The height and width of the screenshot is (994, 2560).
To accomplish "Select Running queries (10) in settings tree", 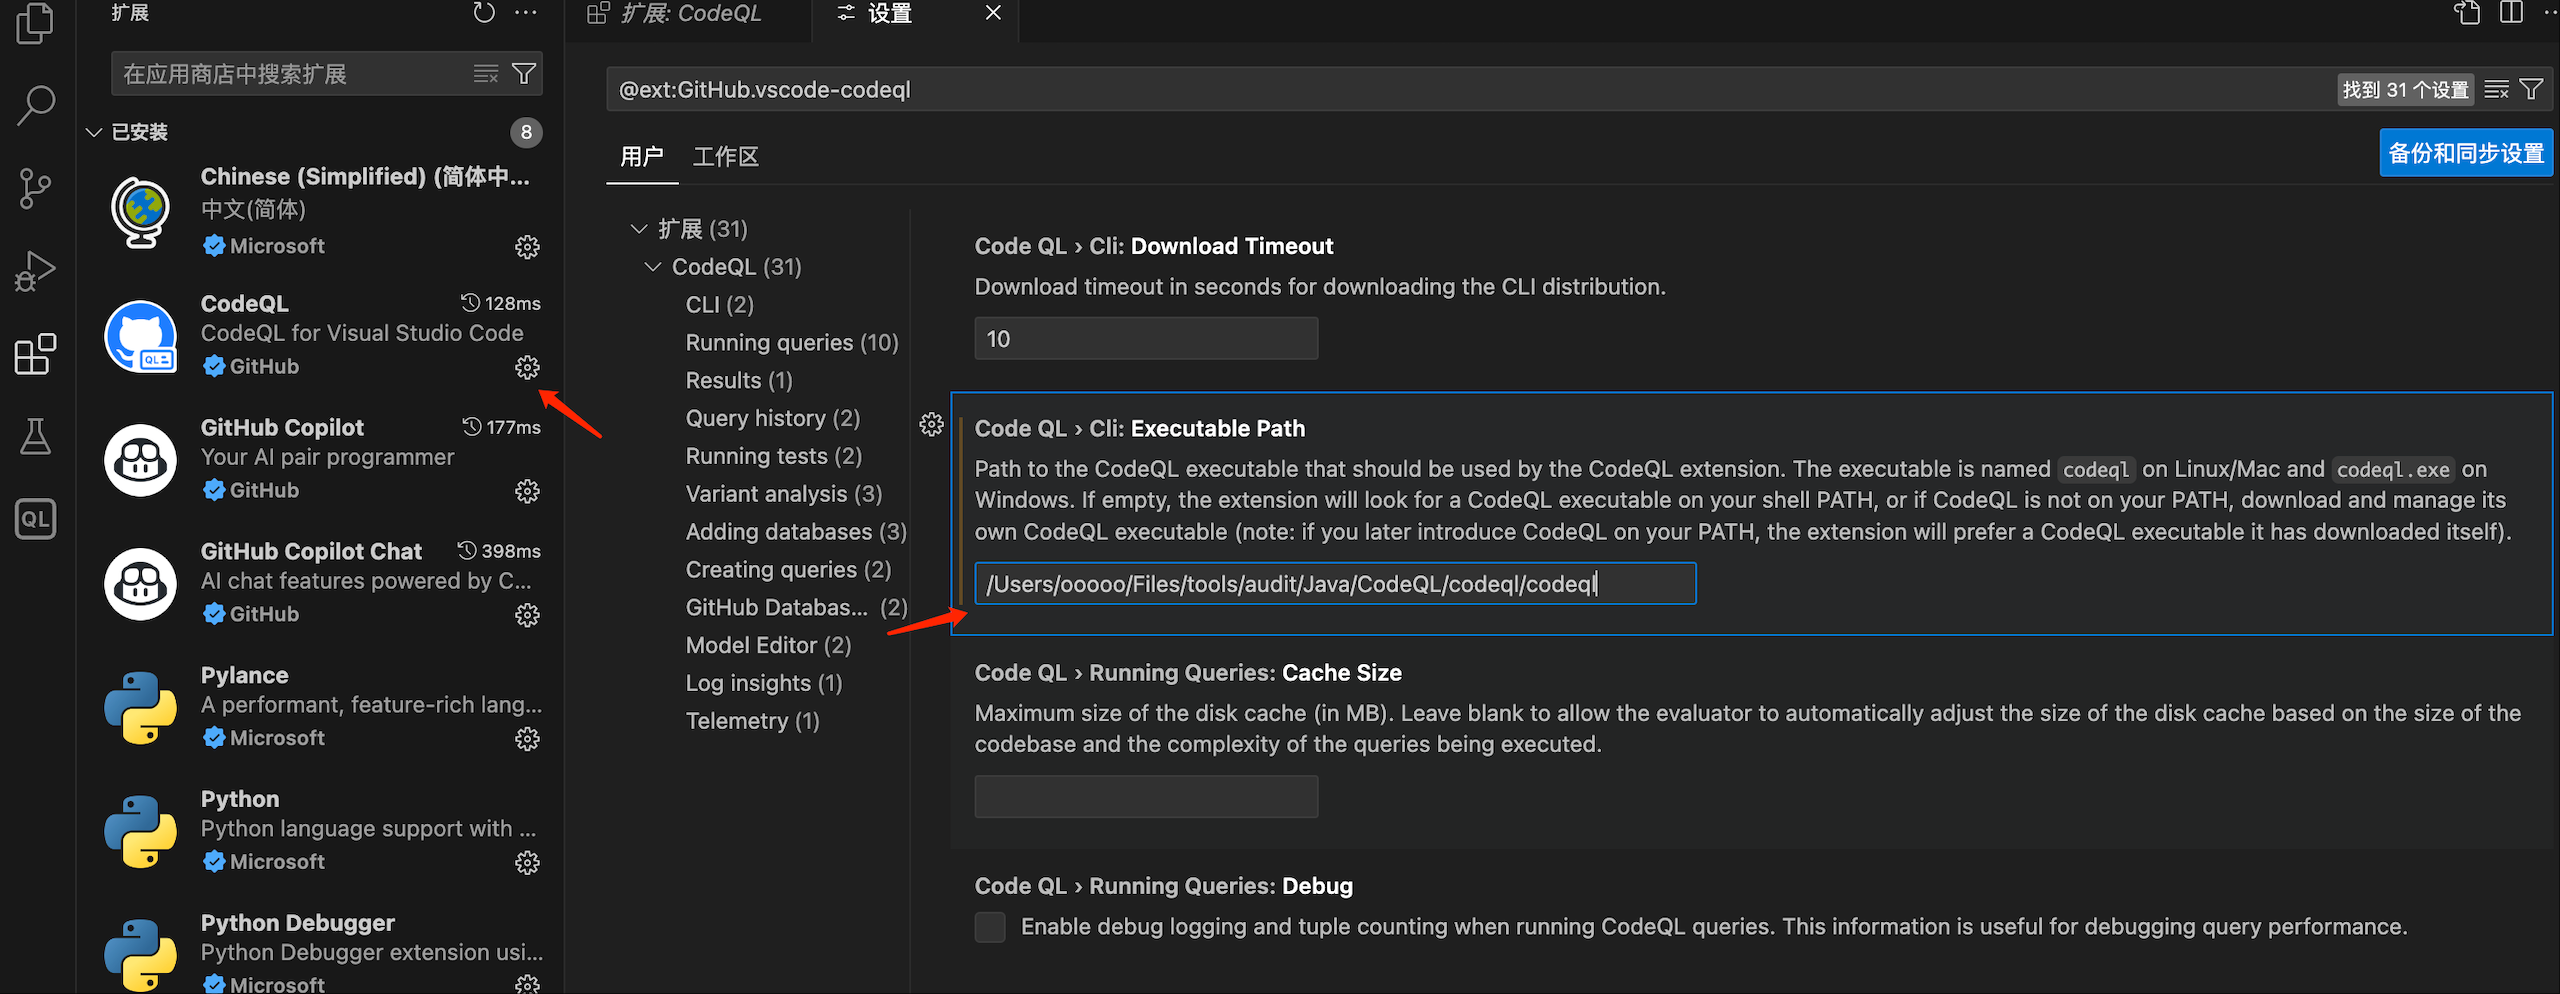I will (x=791, y=343).
